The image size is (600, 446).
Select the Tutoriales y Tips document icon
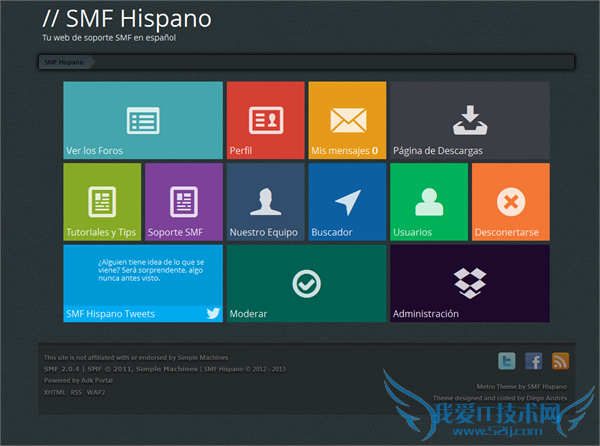pos(102,202)
